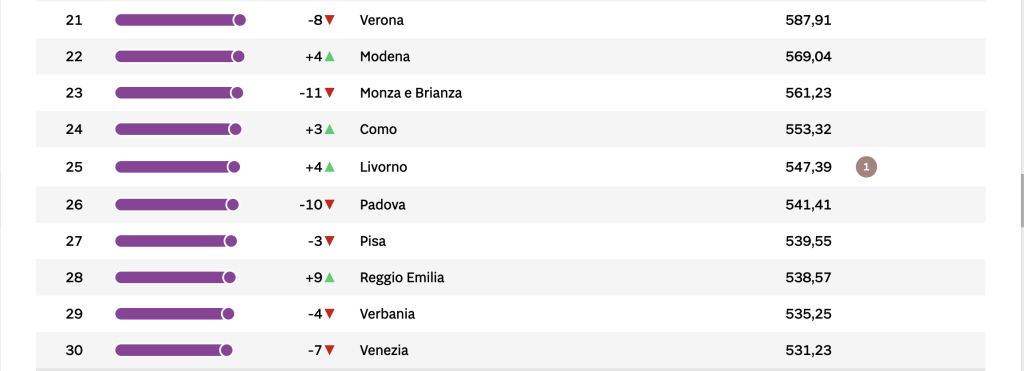The image size is (1024, 371).
Task: Click the purple bar endpoint for Pisa
Action: 231,241
